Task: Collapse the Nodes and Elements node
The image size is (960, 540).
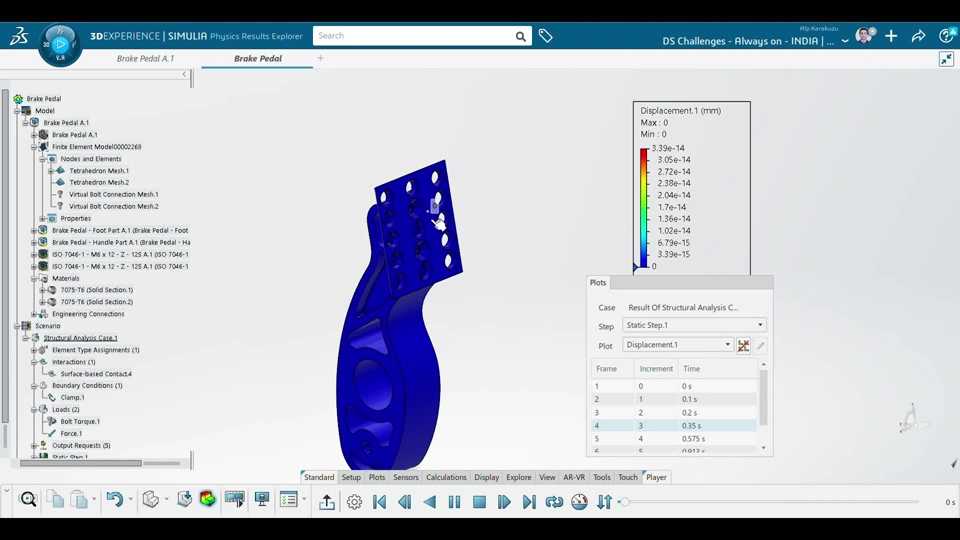Action: 42,159
